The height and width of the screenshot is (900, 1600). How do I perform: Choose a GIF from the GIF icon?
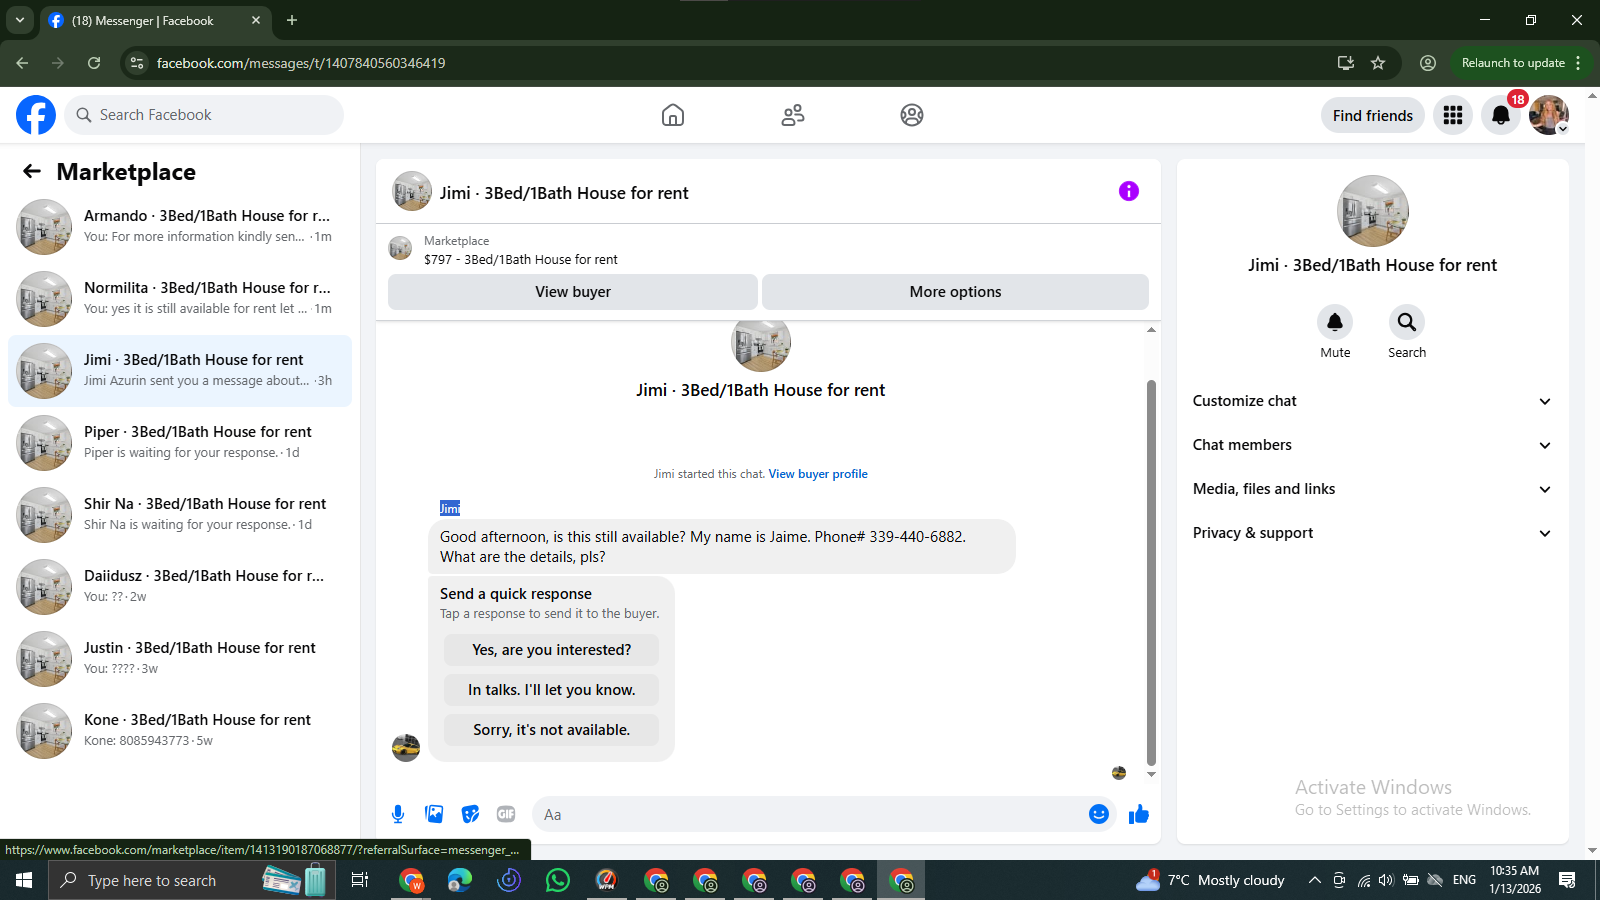coord(506,814)
